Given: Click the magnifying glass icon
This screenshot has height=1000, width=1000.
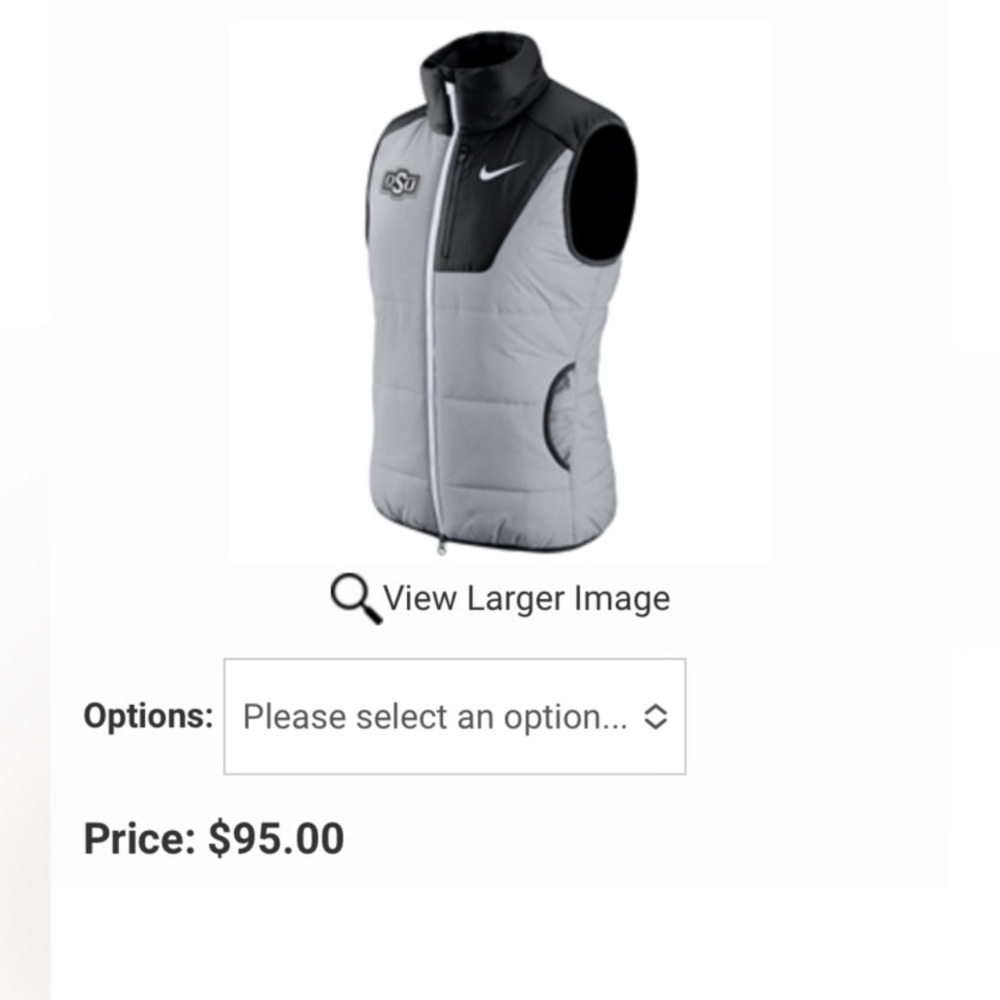Looking at the screenshot, I should coord(356,598).
